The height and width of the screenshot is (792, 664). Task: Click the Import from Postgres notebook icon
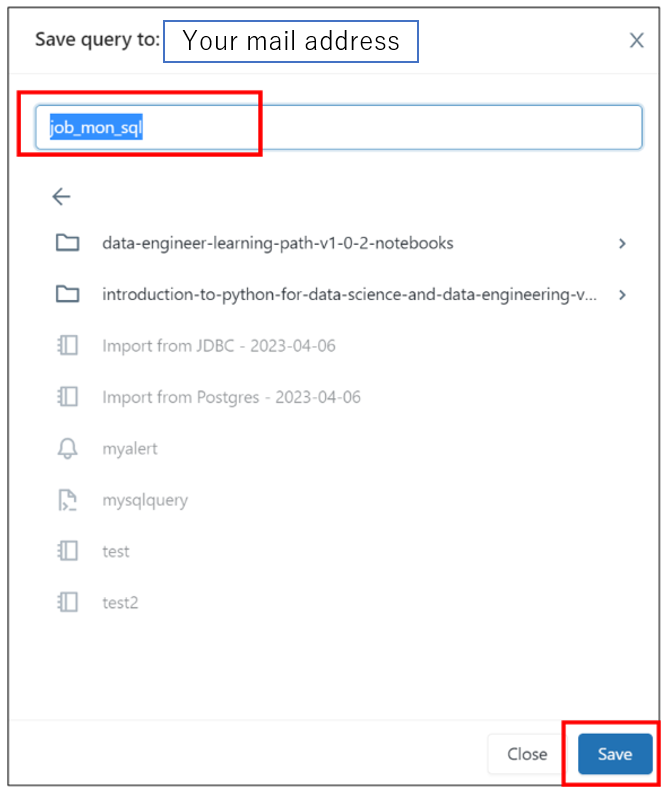point(67,397)
